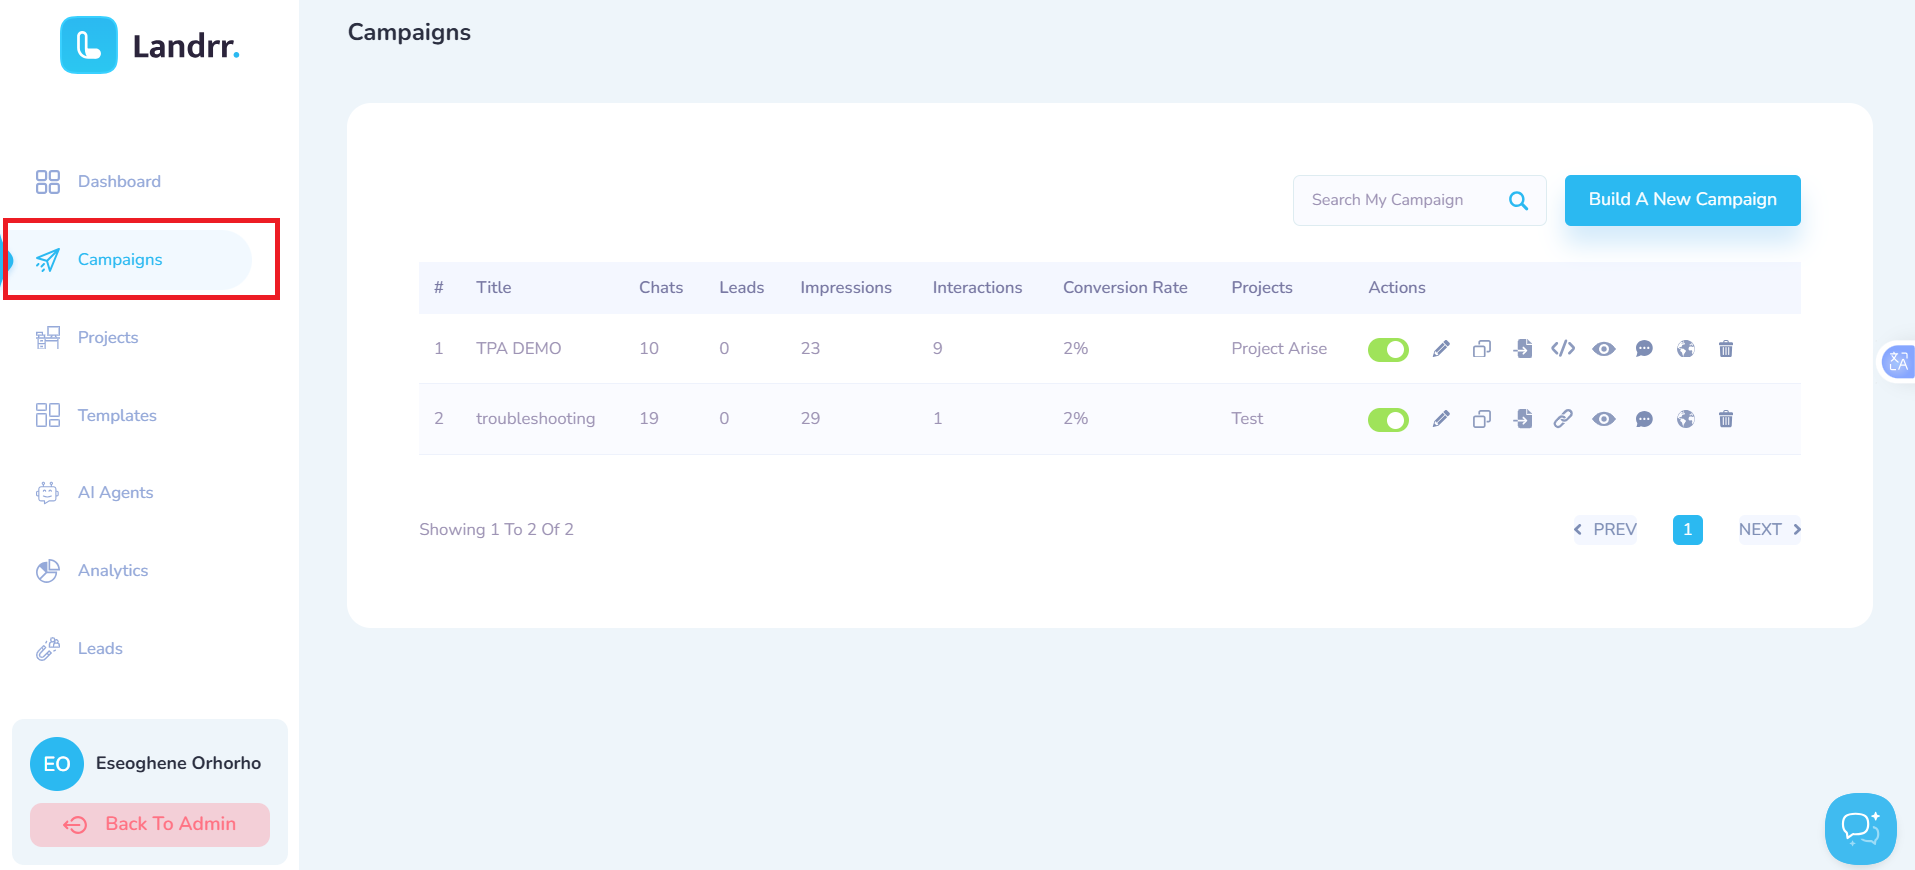Click Build A New Campaign button
Screen dimensions: 1915x870
pyautogui.click(x=1683, y=200)
